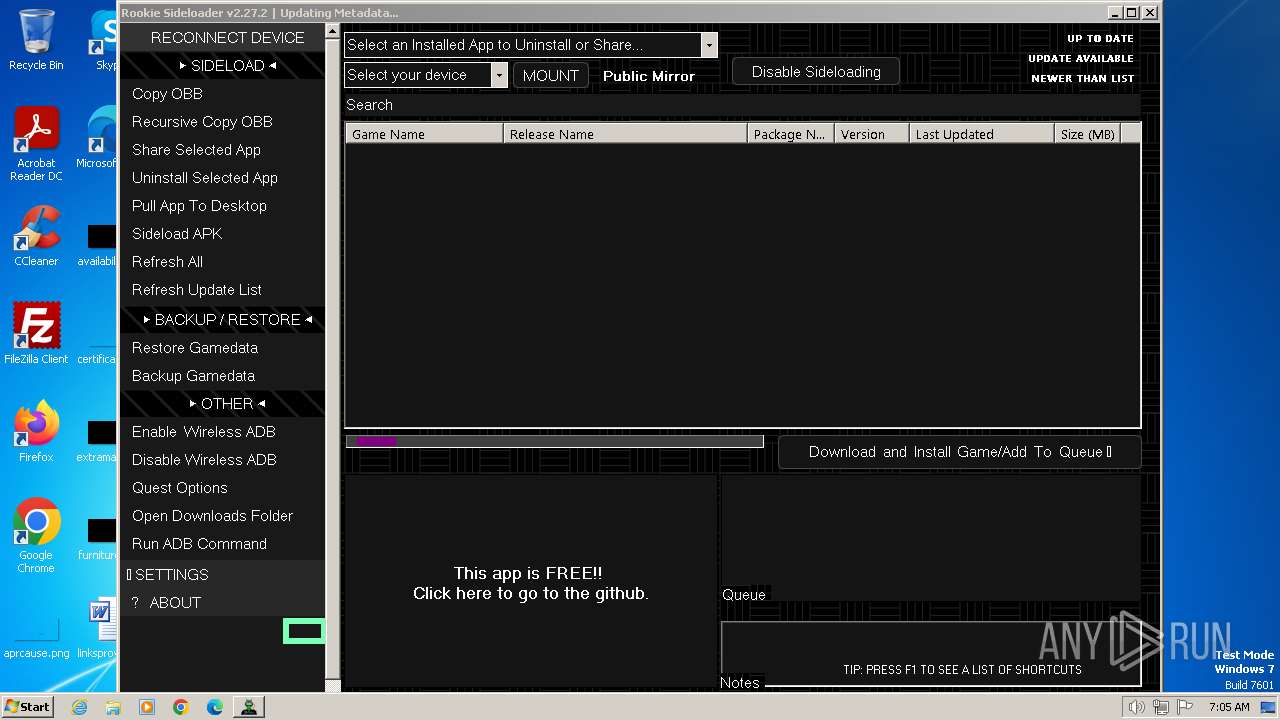Open the volume tray icon
1280x720 pixels.
pos(1136,707)
